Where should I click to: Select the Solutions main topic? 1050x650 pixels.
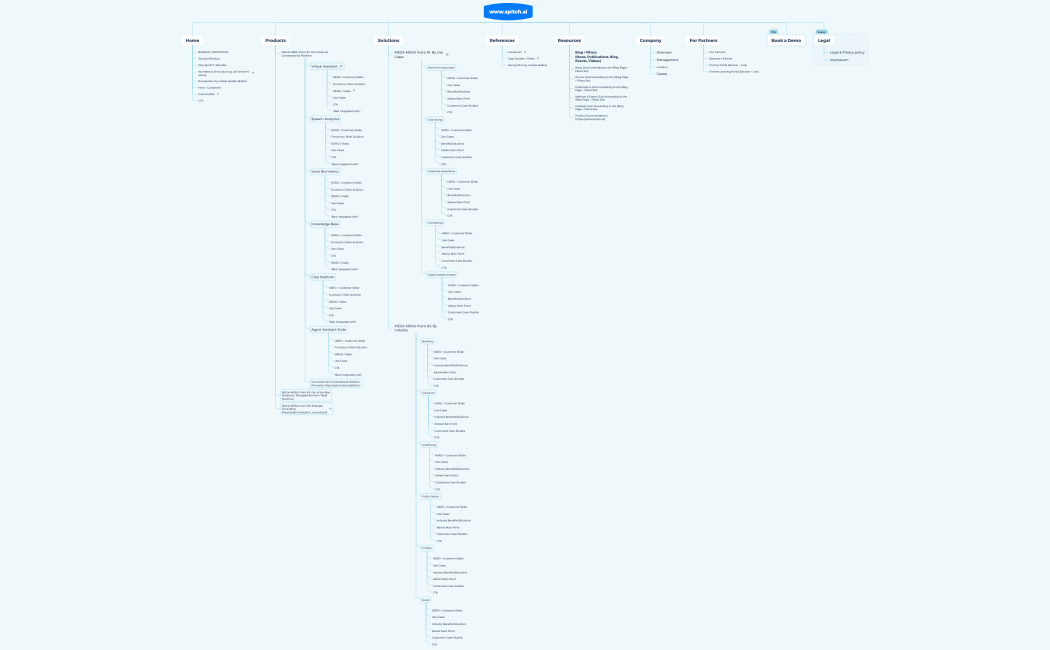point(388,40)
